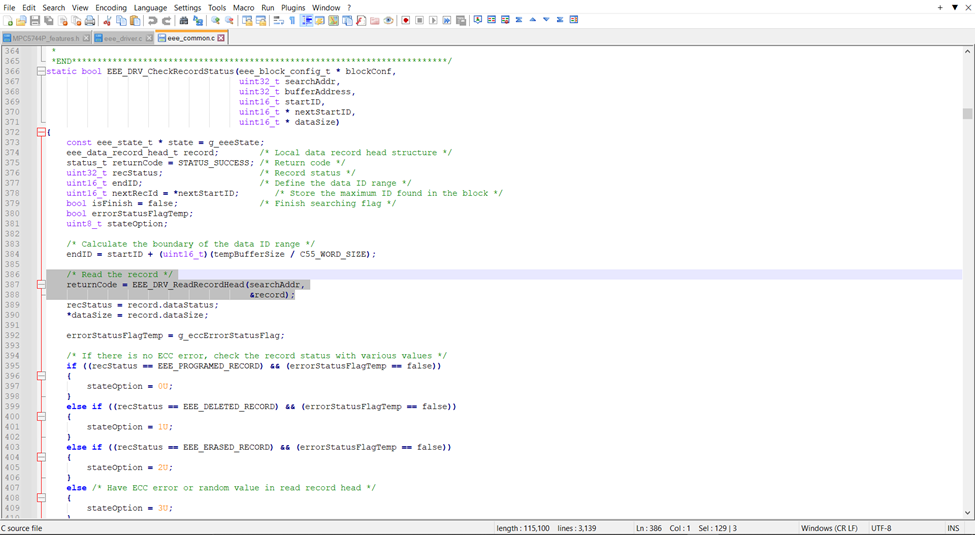Toggle Synchronize Vertical Scrolling icon

point(246,21)
